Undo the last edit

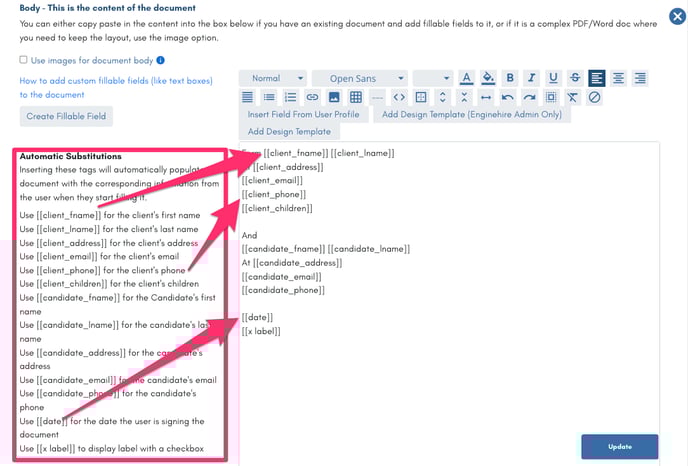508,97
